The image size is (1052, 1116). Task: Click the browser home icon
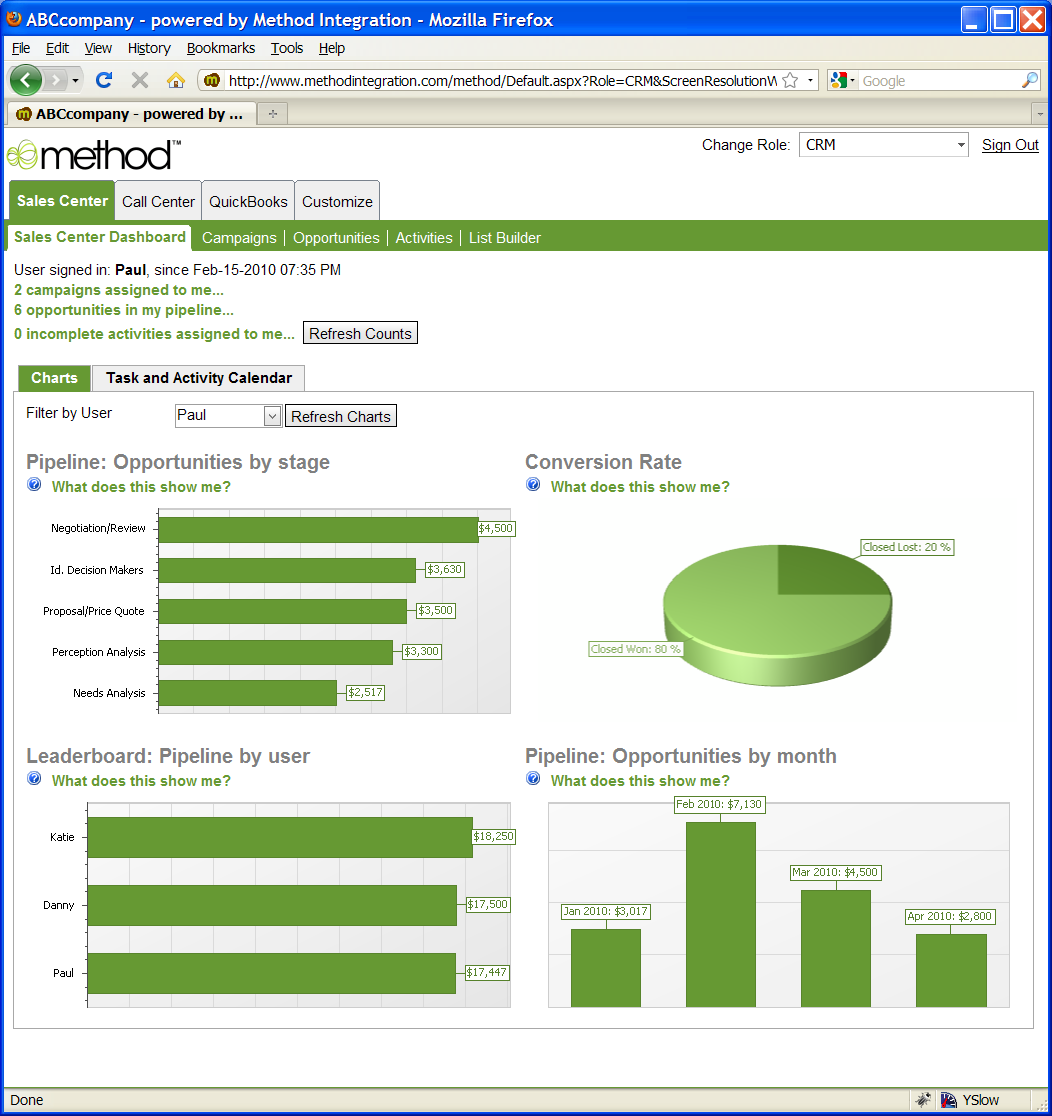pyautogui.click(x=176, y=80)
